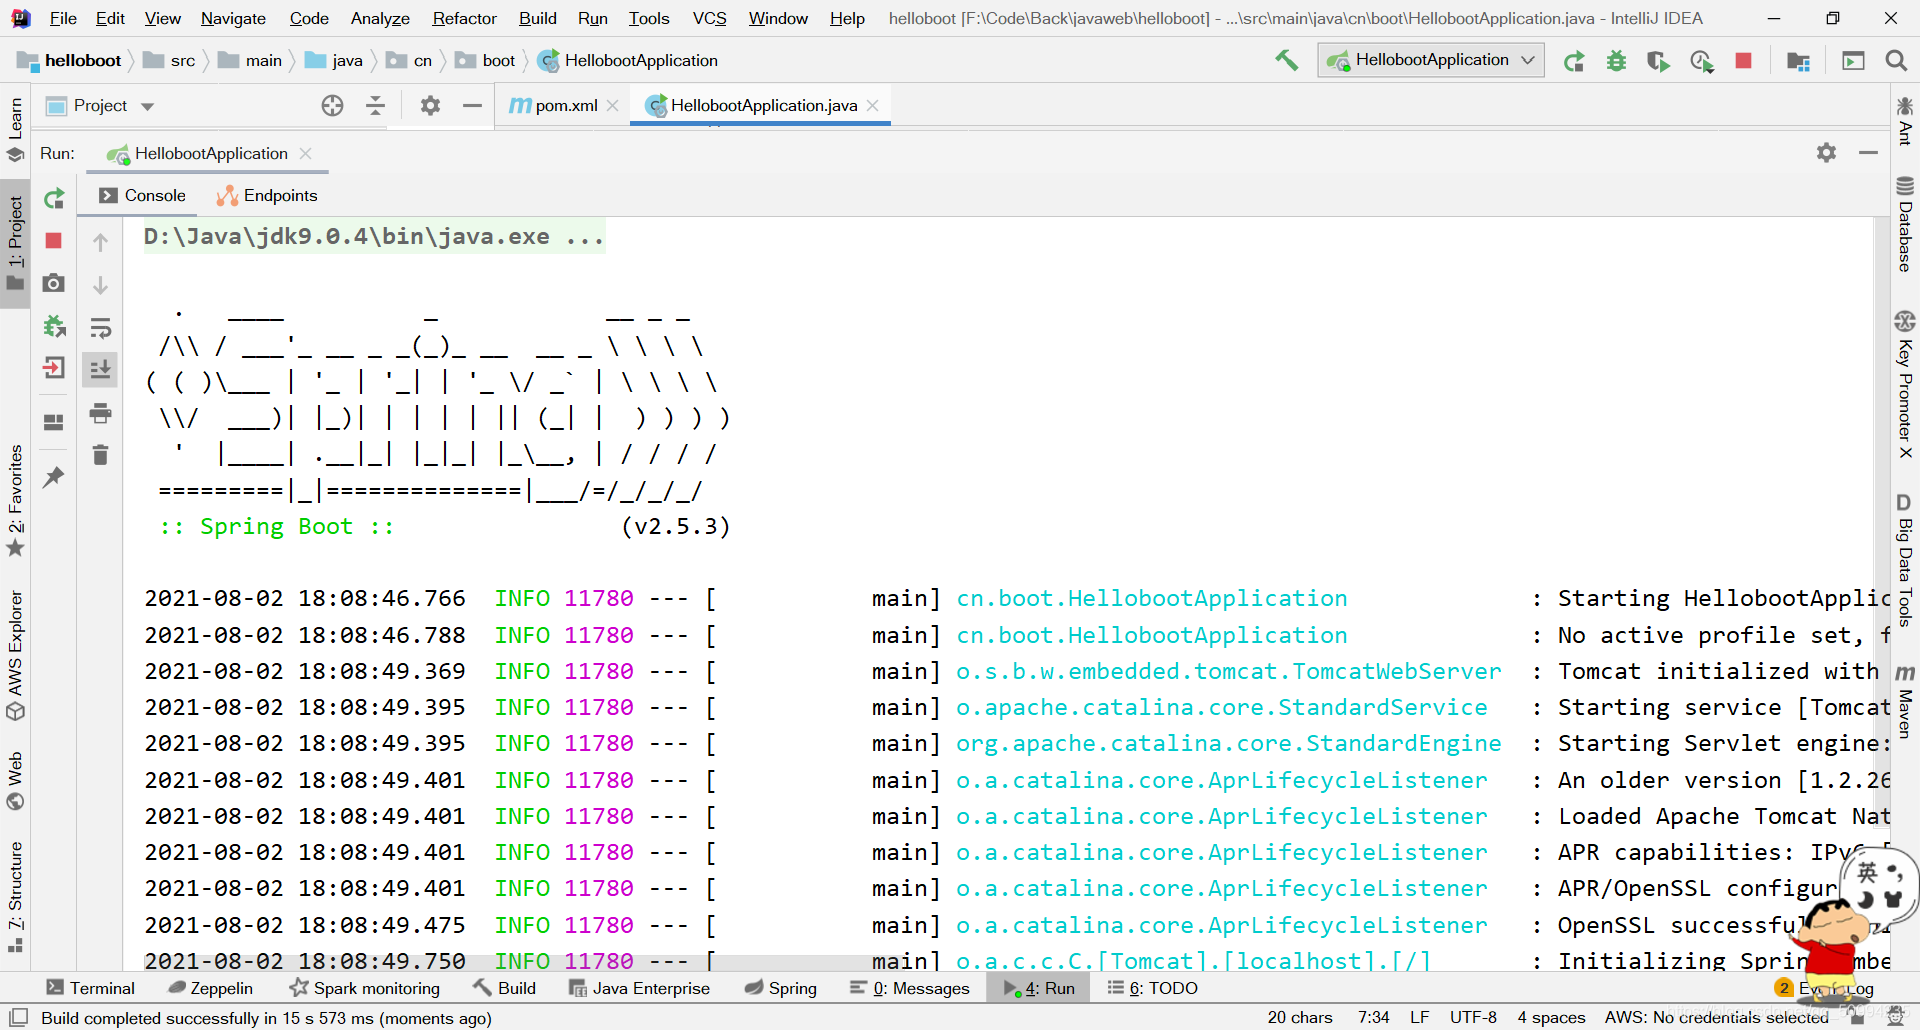The width and height of the screenshot is (1920, 1030).
Task: Switch to Endpoints tab
Action: [x=267, y=196]
